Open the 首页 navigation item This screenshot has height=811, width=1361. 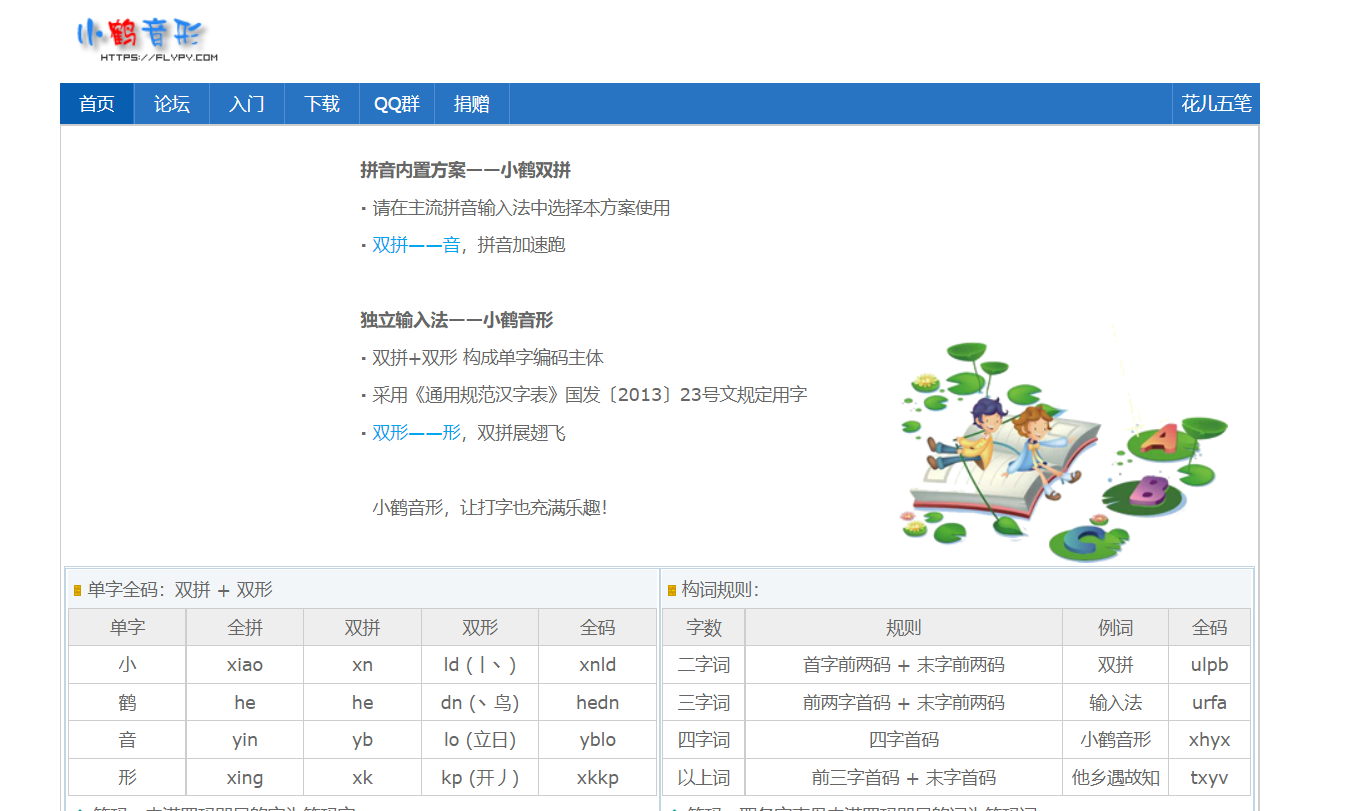pyautogui.click(x=96, y=103)
